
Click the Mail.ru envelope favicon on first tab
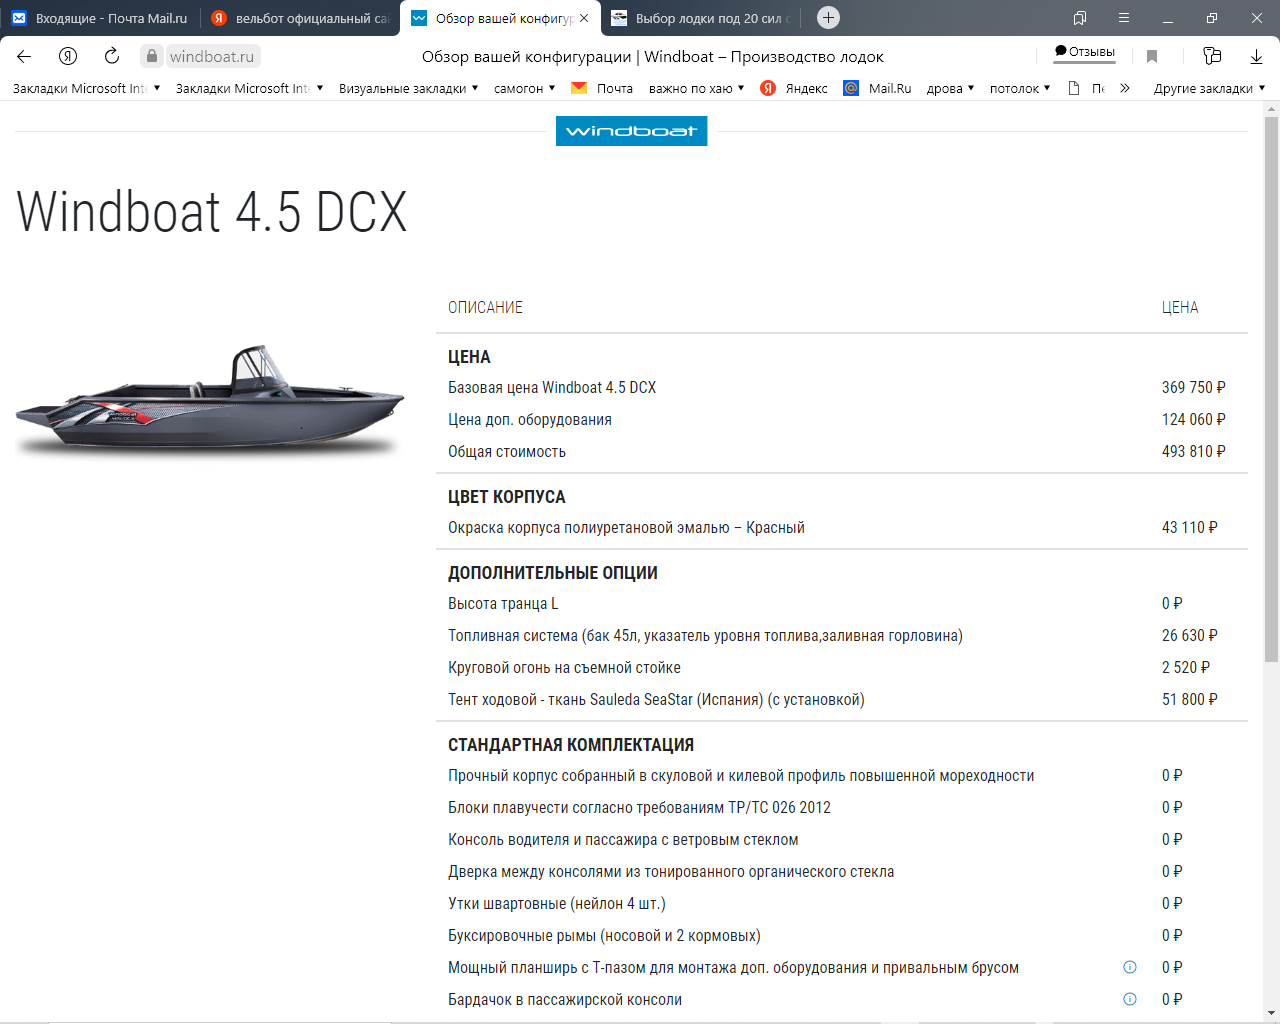pos(19,18)
